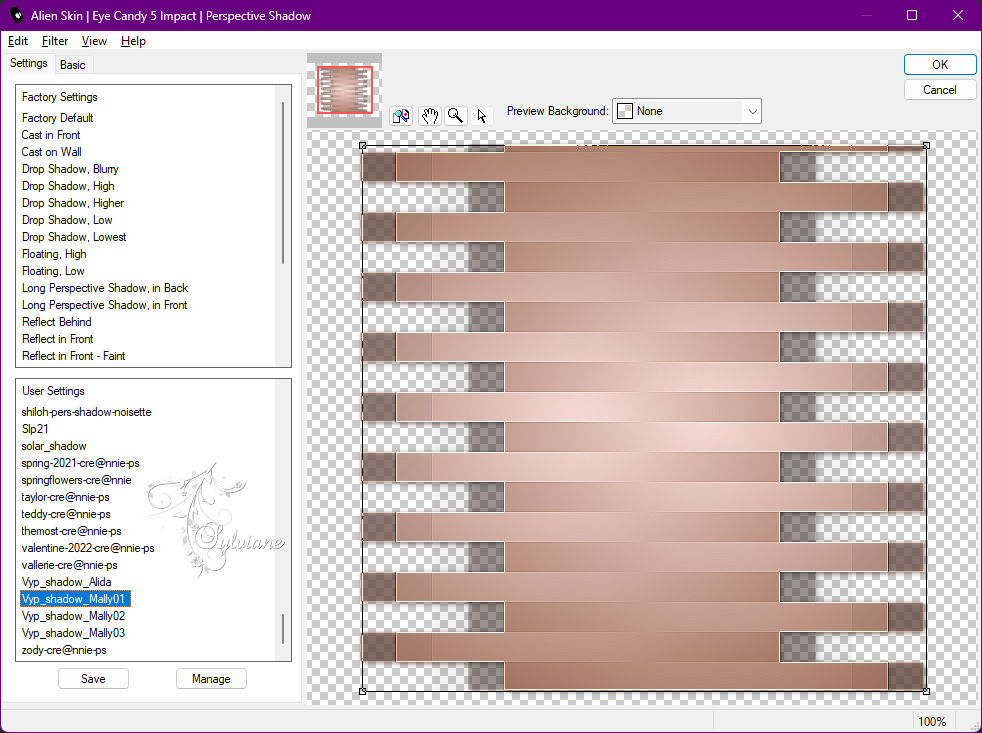Click the Cancel button

(939, 90)
